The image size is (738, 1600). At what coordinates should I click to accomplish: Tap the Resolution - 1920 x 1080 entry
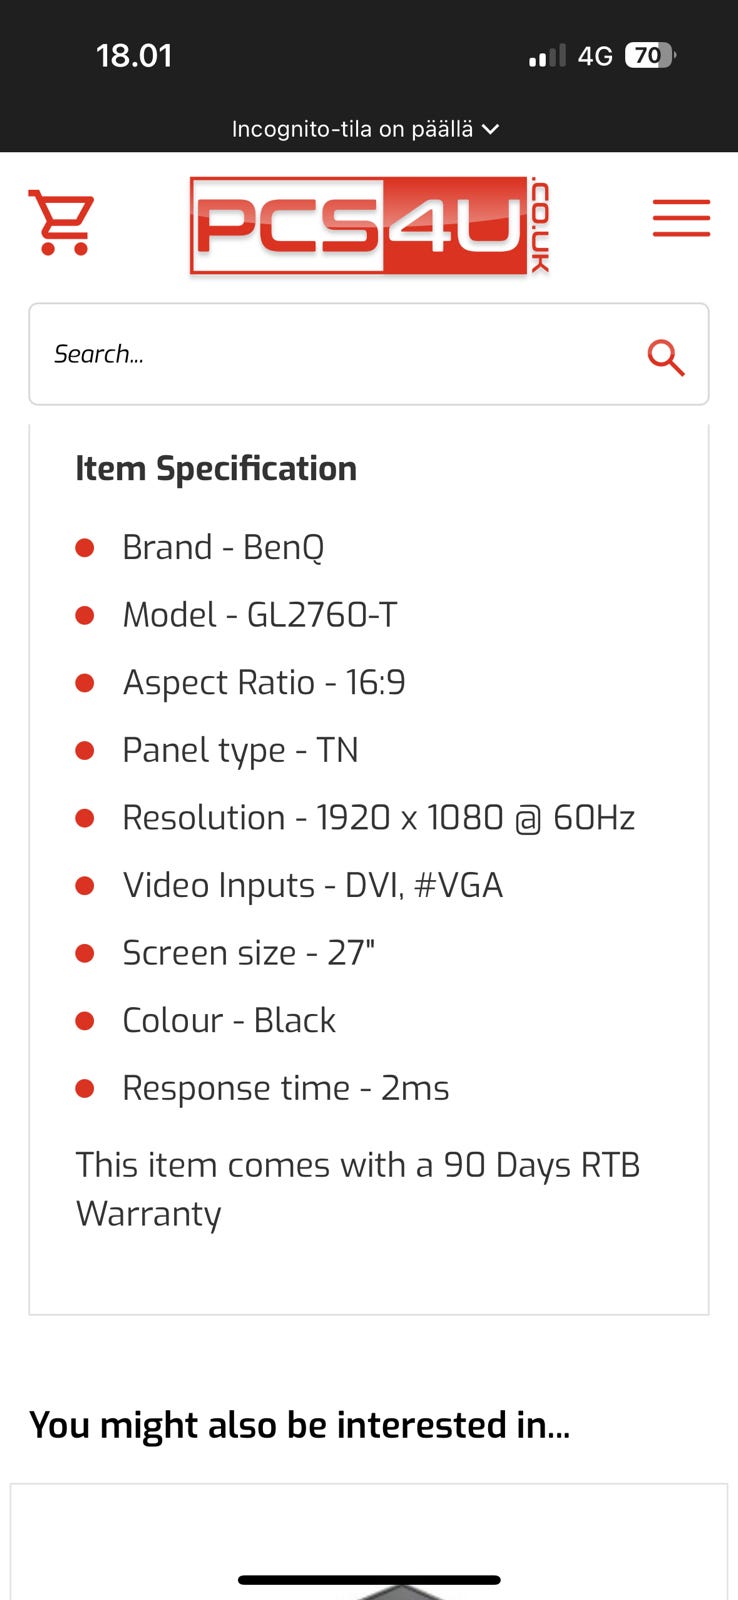click(x=378, y=818)
